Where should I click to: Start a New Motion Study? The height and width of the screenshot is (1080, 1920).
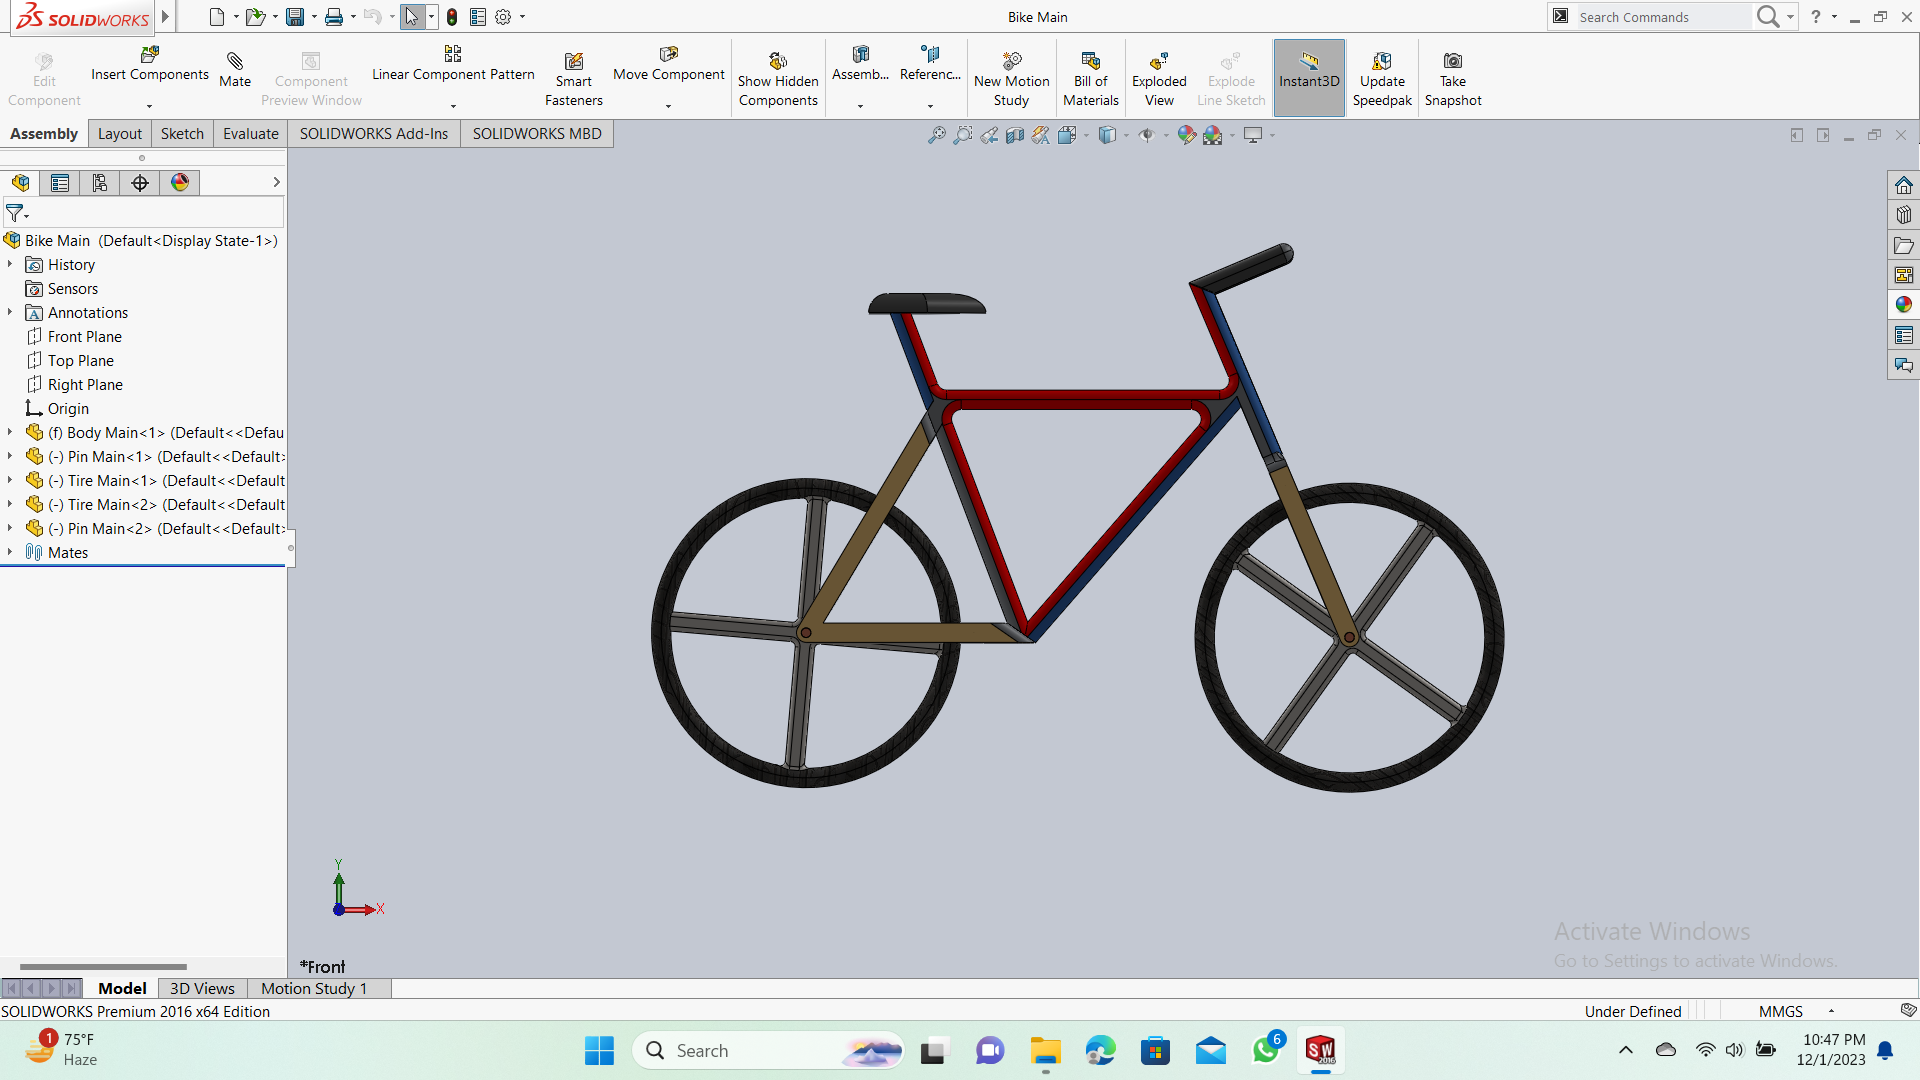1011,79
